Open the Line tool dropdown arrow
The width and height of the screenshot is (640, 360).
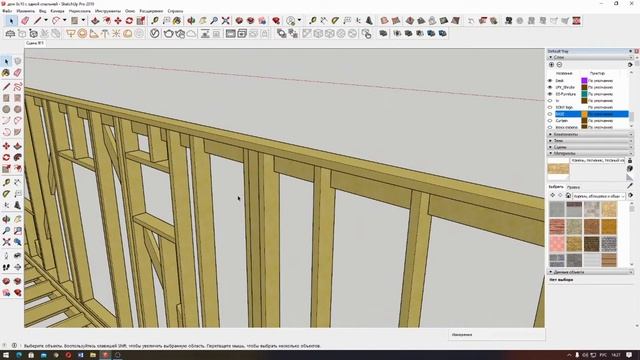point(45,20)
